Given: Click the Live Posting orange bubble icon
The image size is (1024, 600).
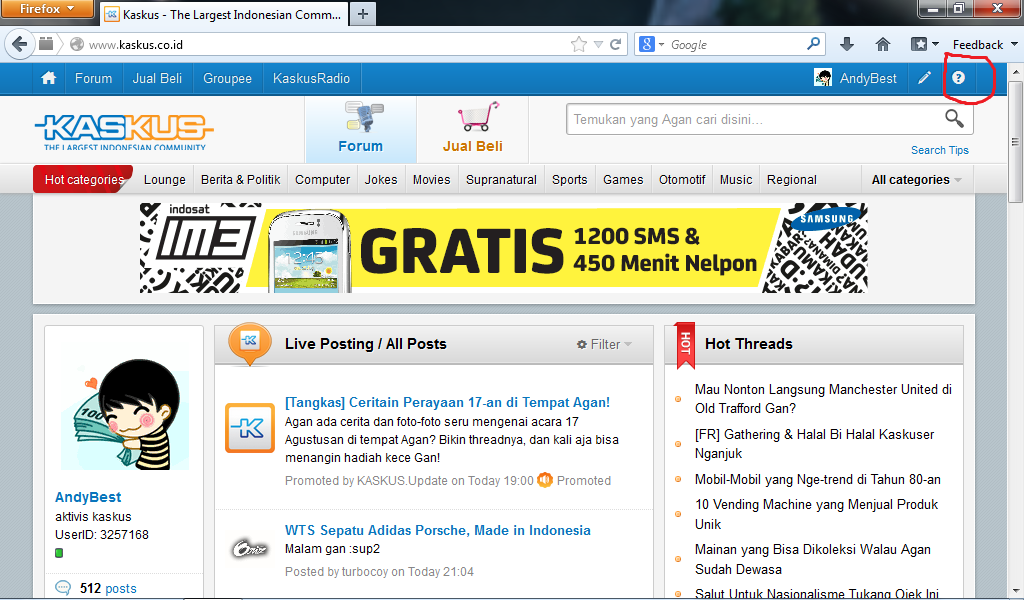Looking at the screenshot, I should click(x=250, y=343).
